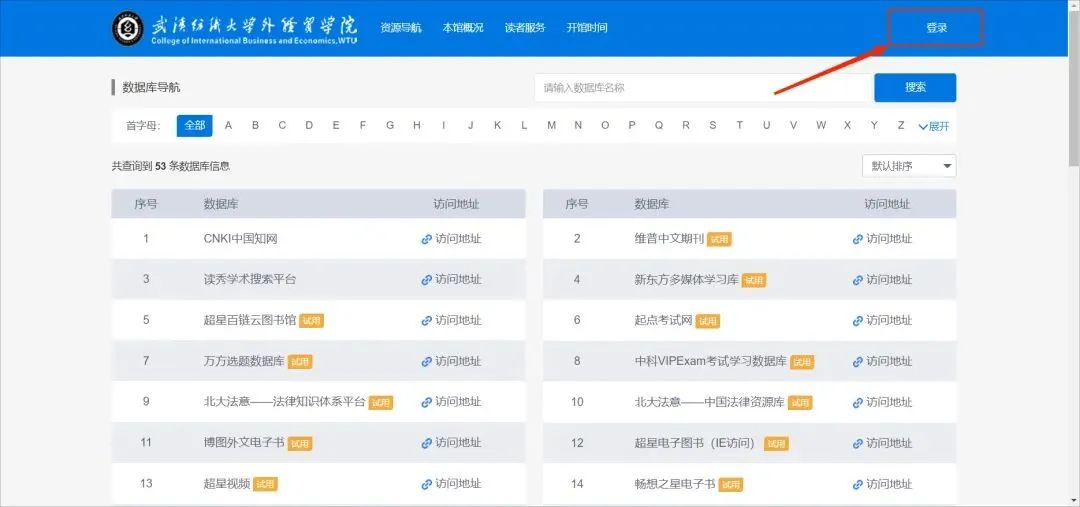Open the 默认排序 sort dropdown

pos(909,166)
